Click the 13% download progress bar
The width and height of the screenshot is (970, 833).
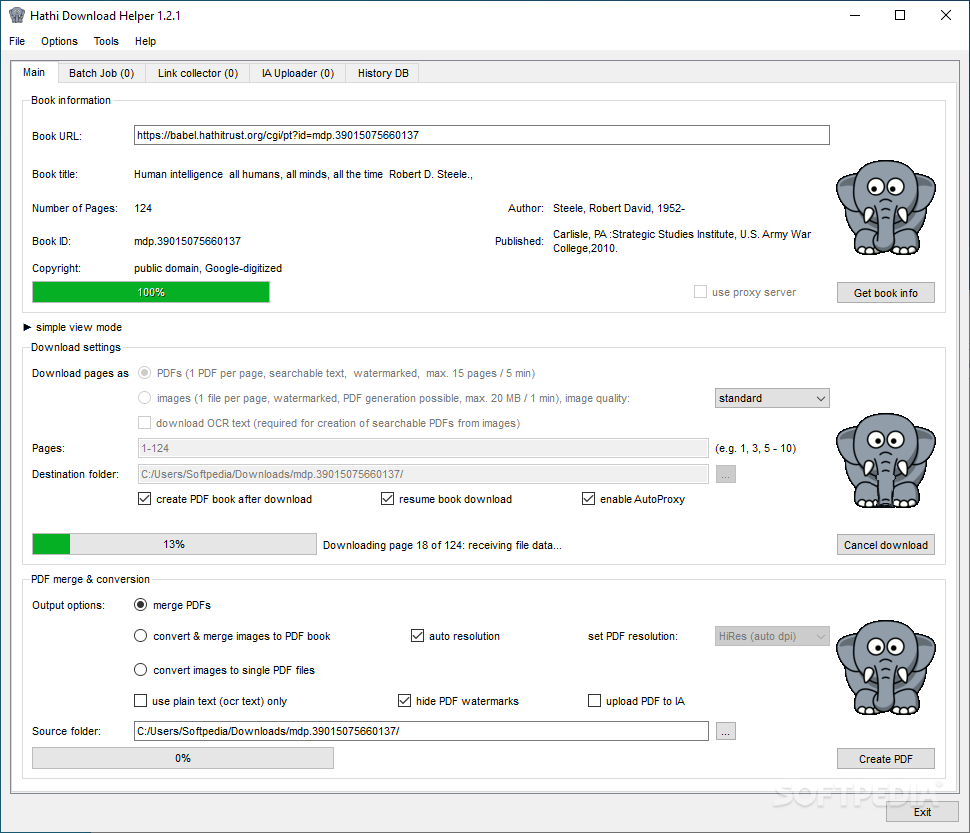pos(174,544)
